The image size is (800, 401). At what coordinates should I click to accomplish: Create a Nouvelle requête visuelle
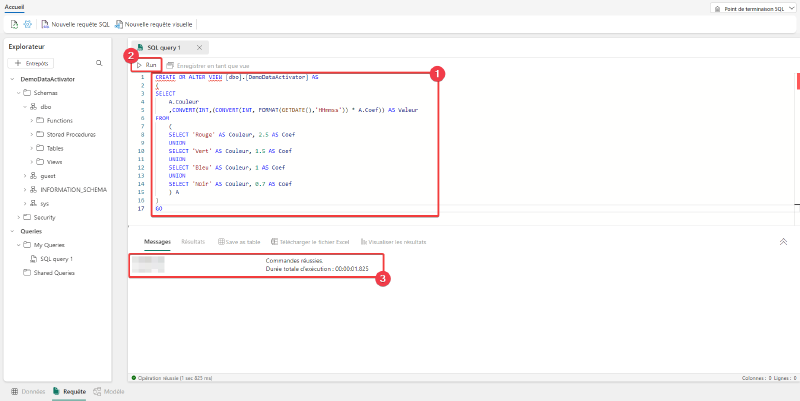154,24
